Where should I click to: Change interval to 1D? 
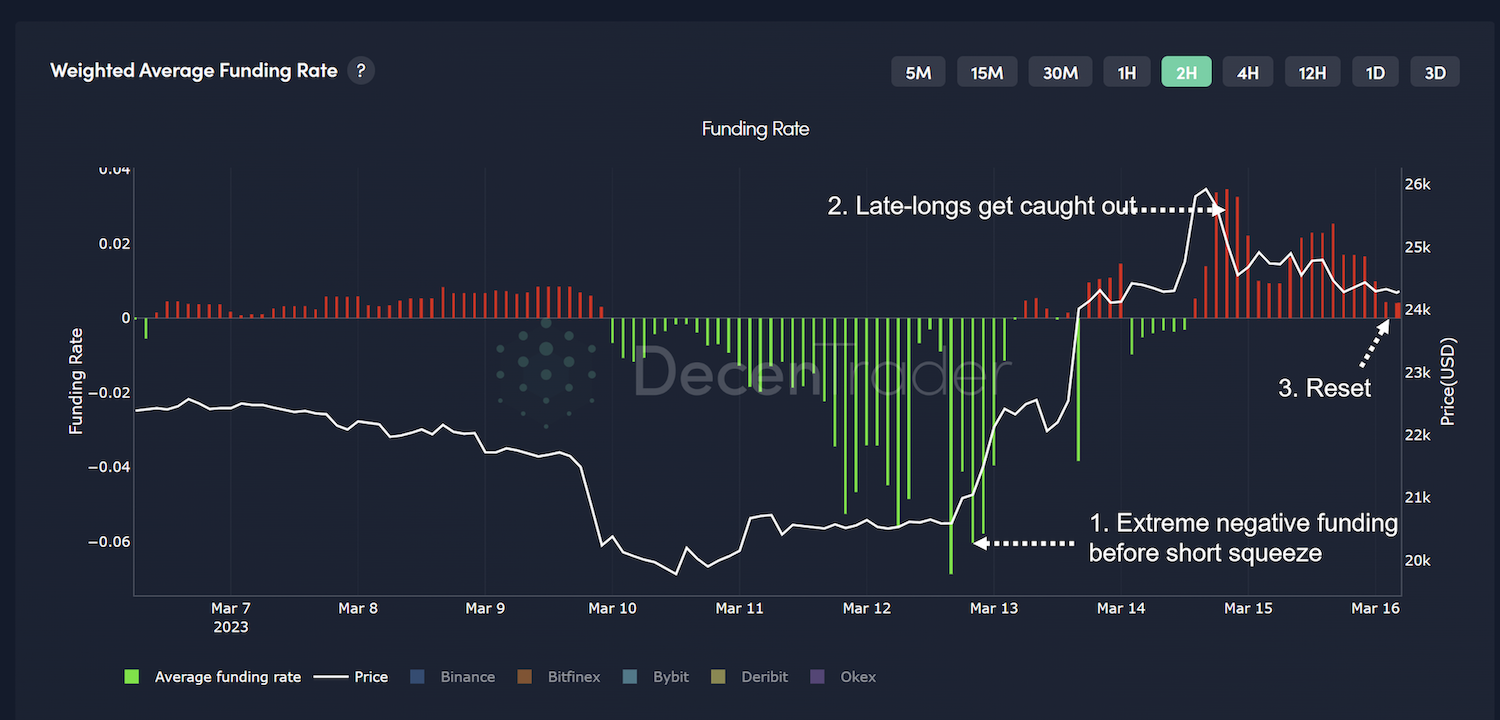[x=1375, y=72]
